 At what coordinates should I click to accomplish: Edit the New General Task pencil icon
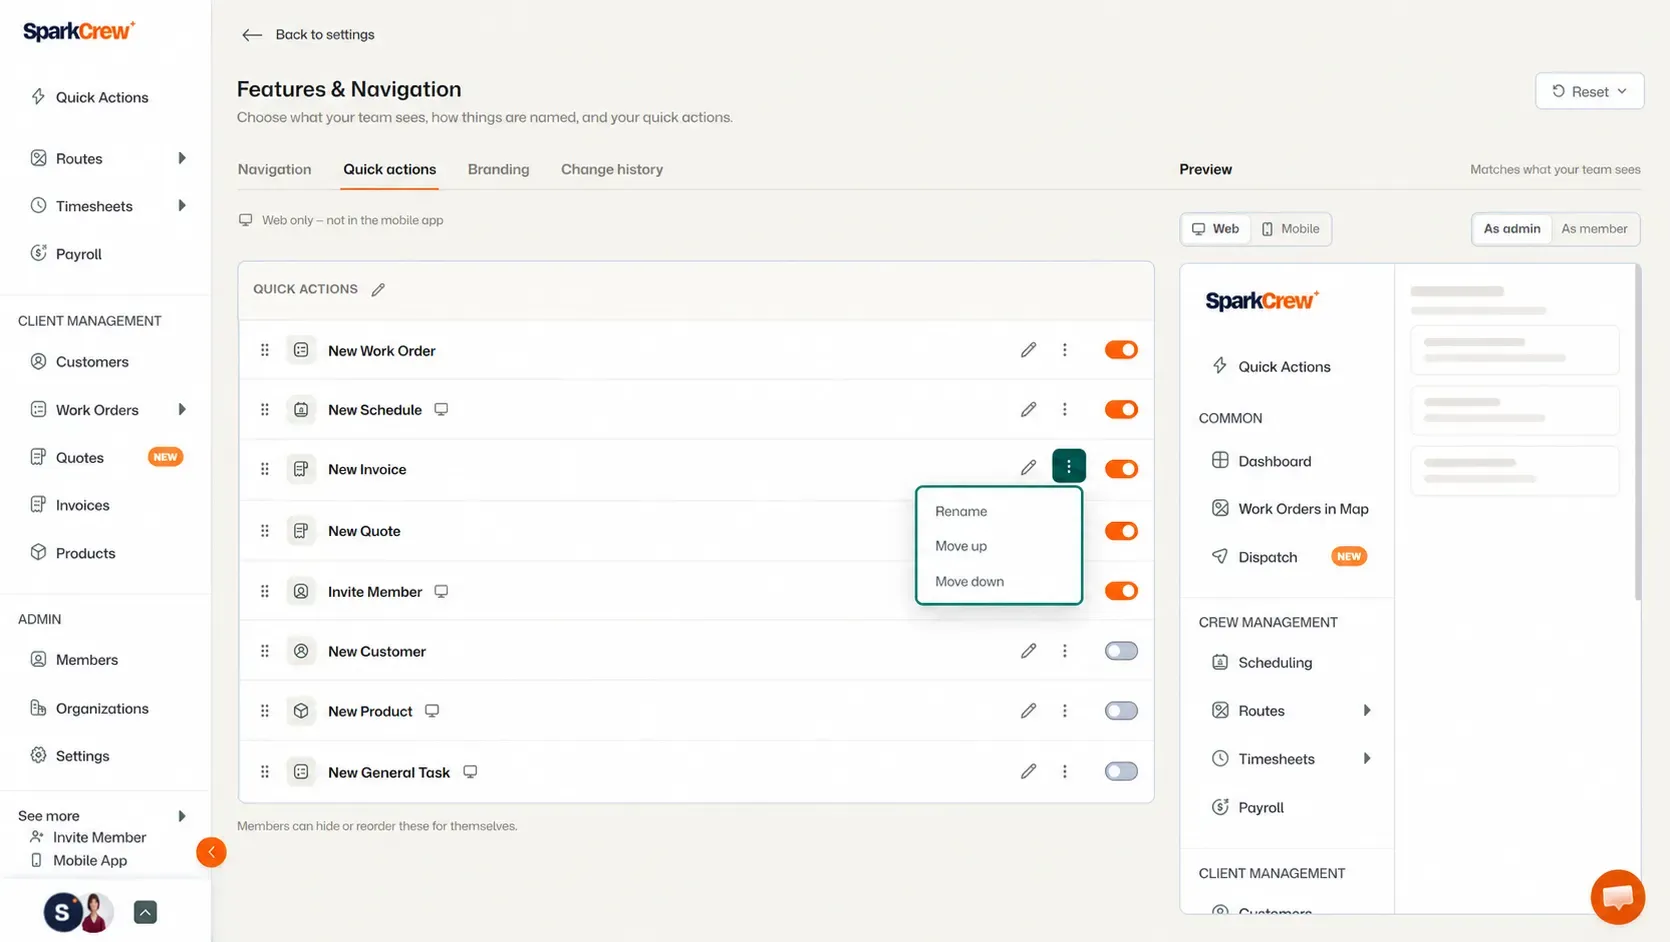(1028, 771)
